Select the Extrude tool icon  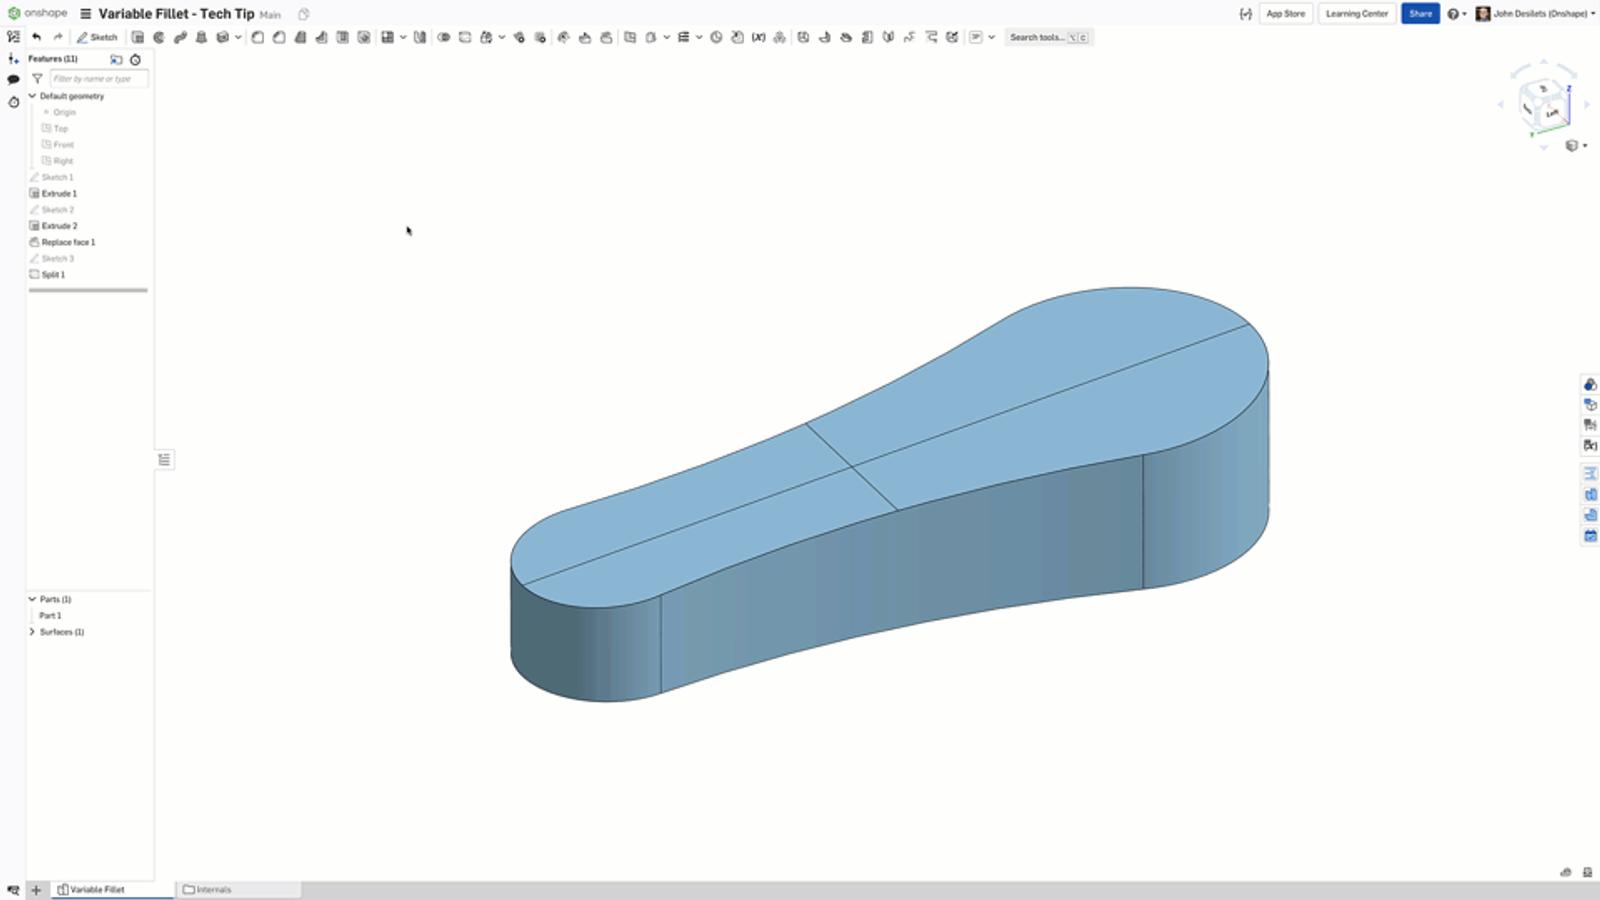pyautogui.click(x=138, y=37)
